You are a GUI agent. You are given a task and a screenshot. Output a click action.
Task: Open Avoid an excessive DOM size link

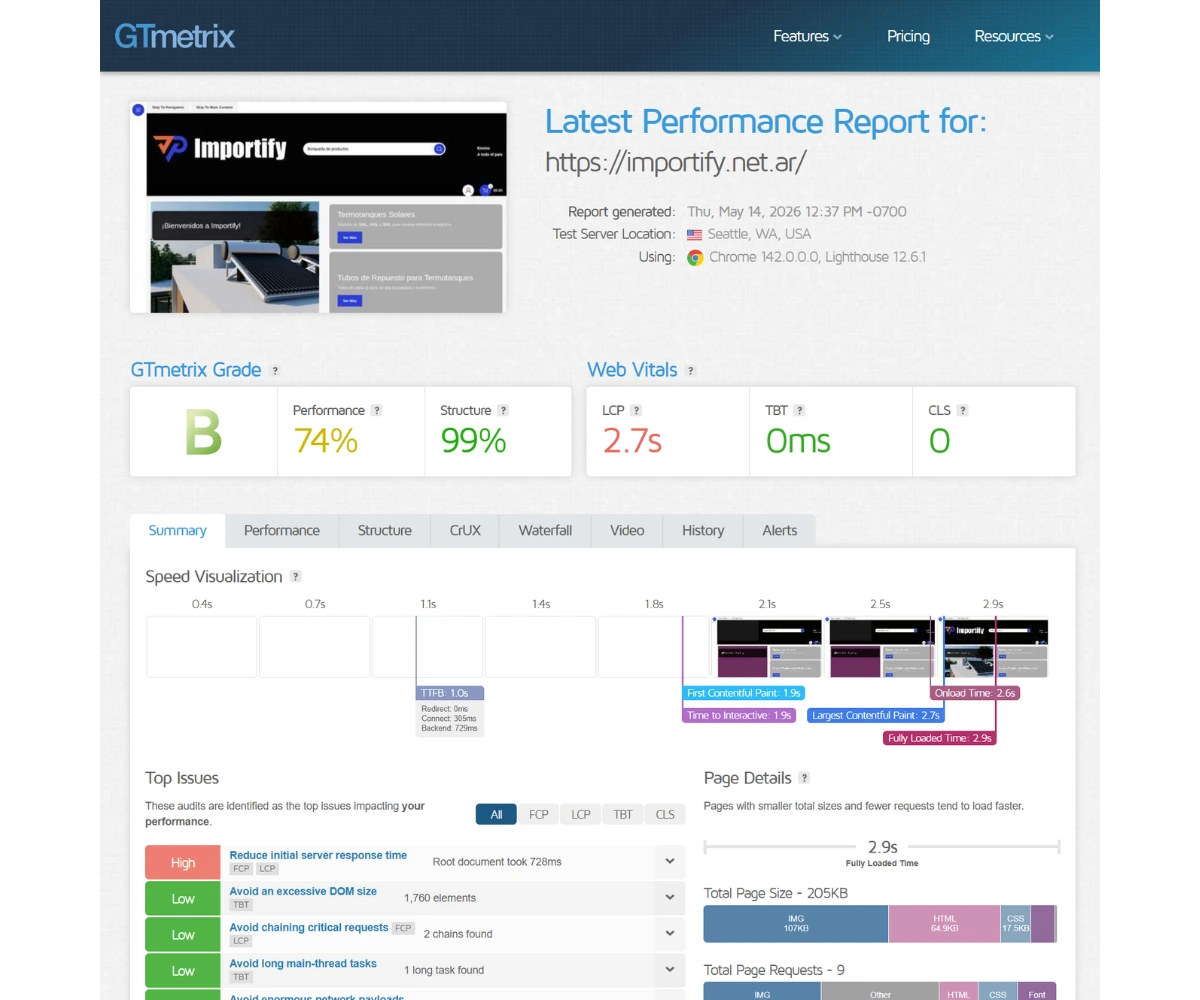(303, 891)
